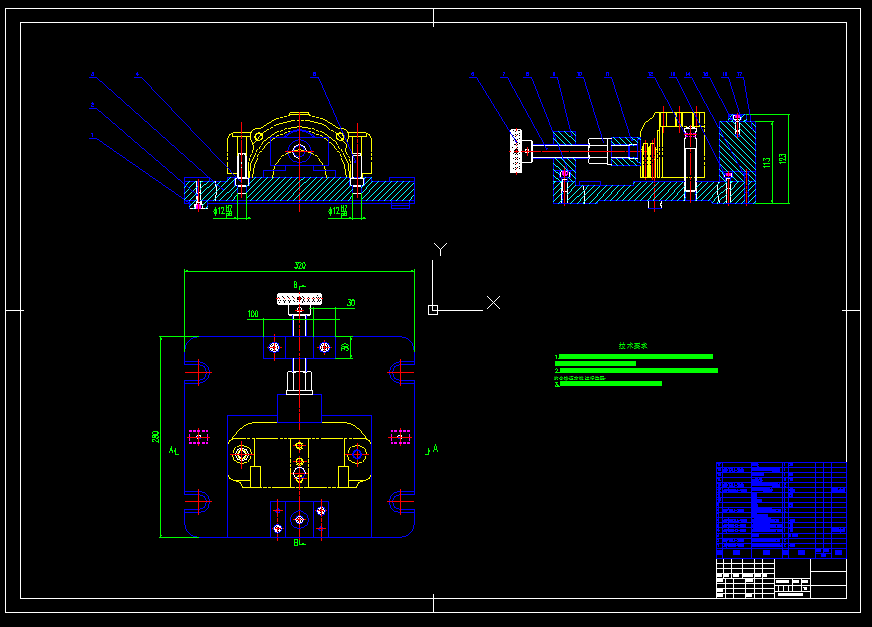Select the 113 vertical dimension in the section view
This screenshot has width=872, height=627.
pyautogui.click(x=767, y=162)
